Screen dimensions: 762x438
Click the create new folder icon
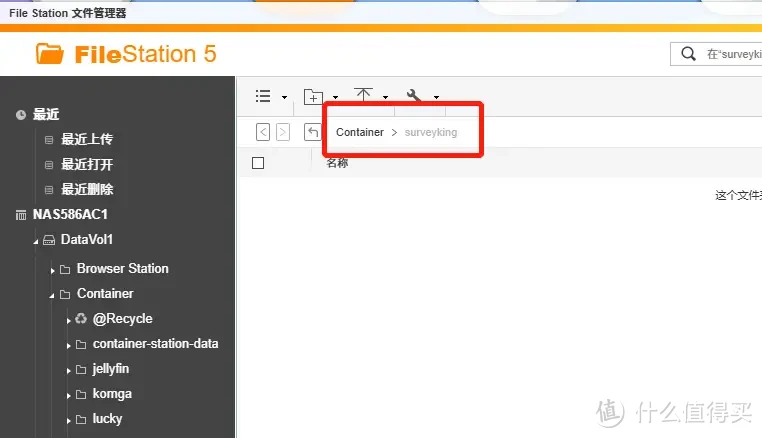(x=313, y=97)
